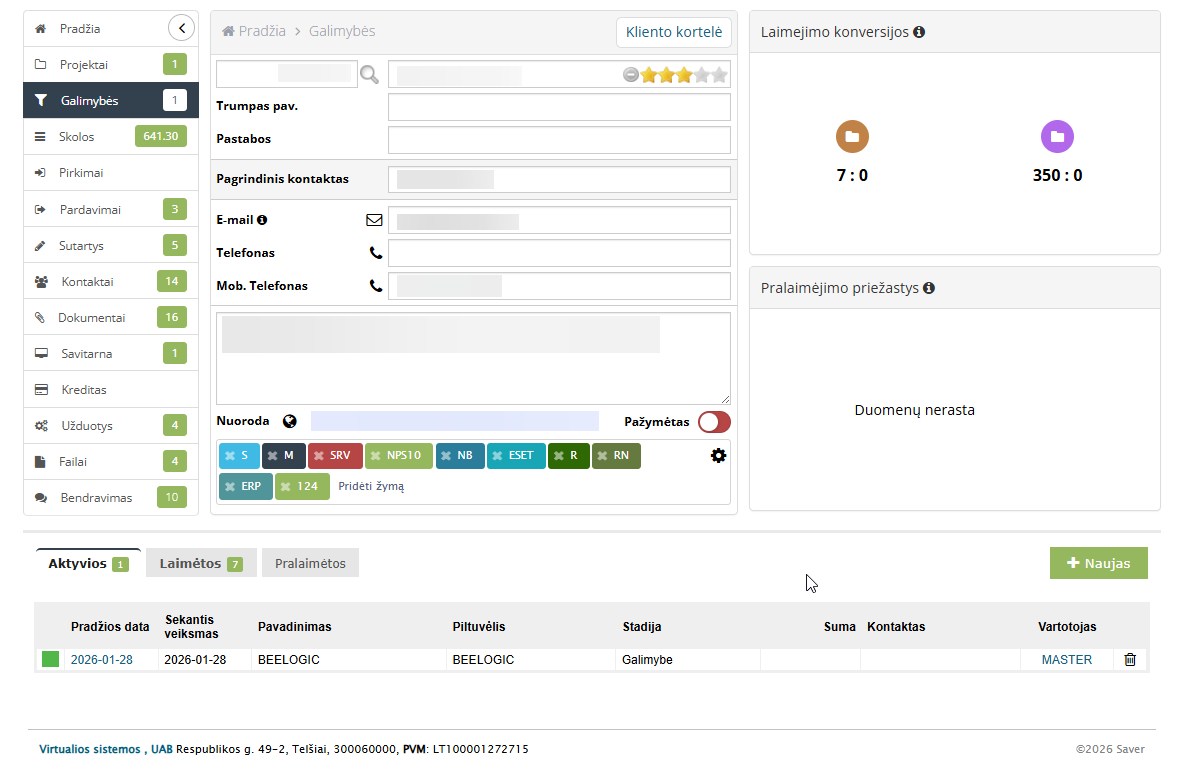Click the green status square in BEELOGIC row
1182x783 pixels.
(x=50, y=660)
